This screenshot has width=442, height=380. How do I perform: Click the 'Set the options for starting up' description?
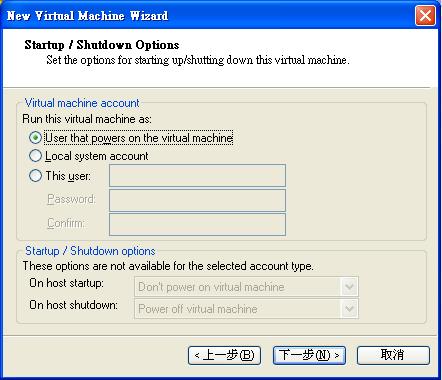point(198,60)
